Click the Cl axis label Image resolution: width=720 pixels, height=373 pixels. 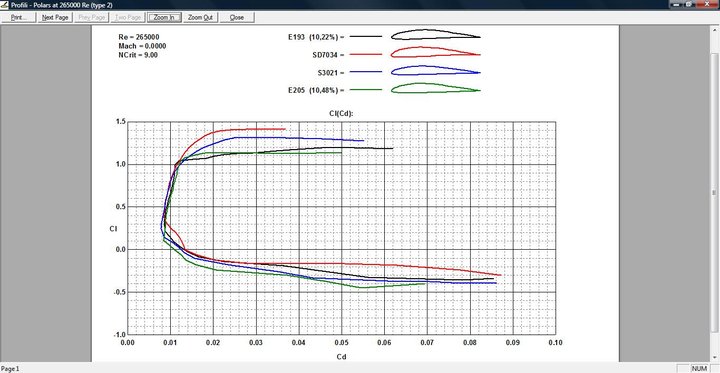(113, 228)
